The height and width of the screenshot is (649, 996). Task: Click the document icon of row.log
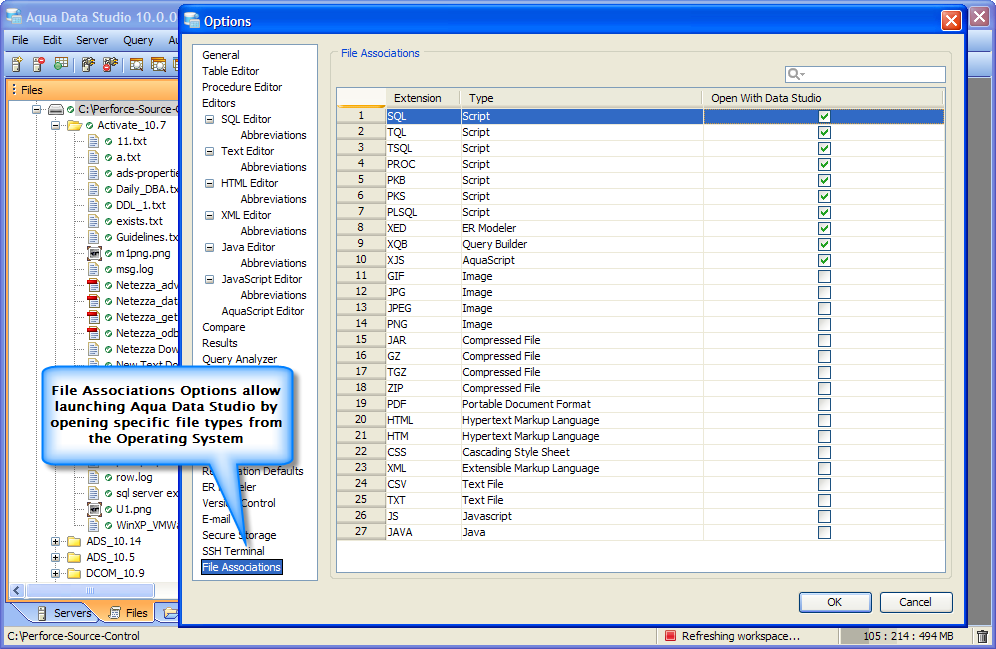[93, 477]
